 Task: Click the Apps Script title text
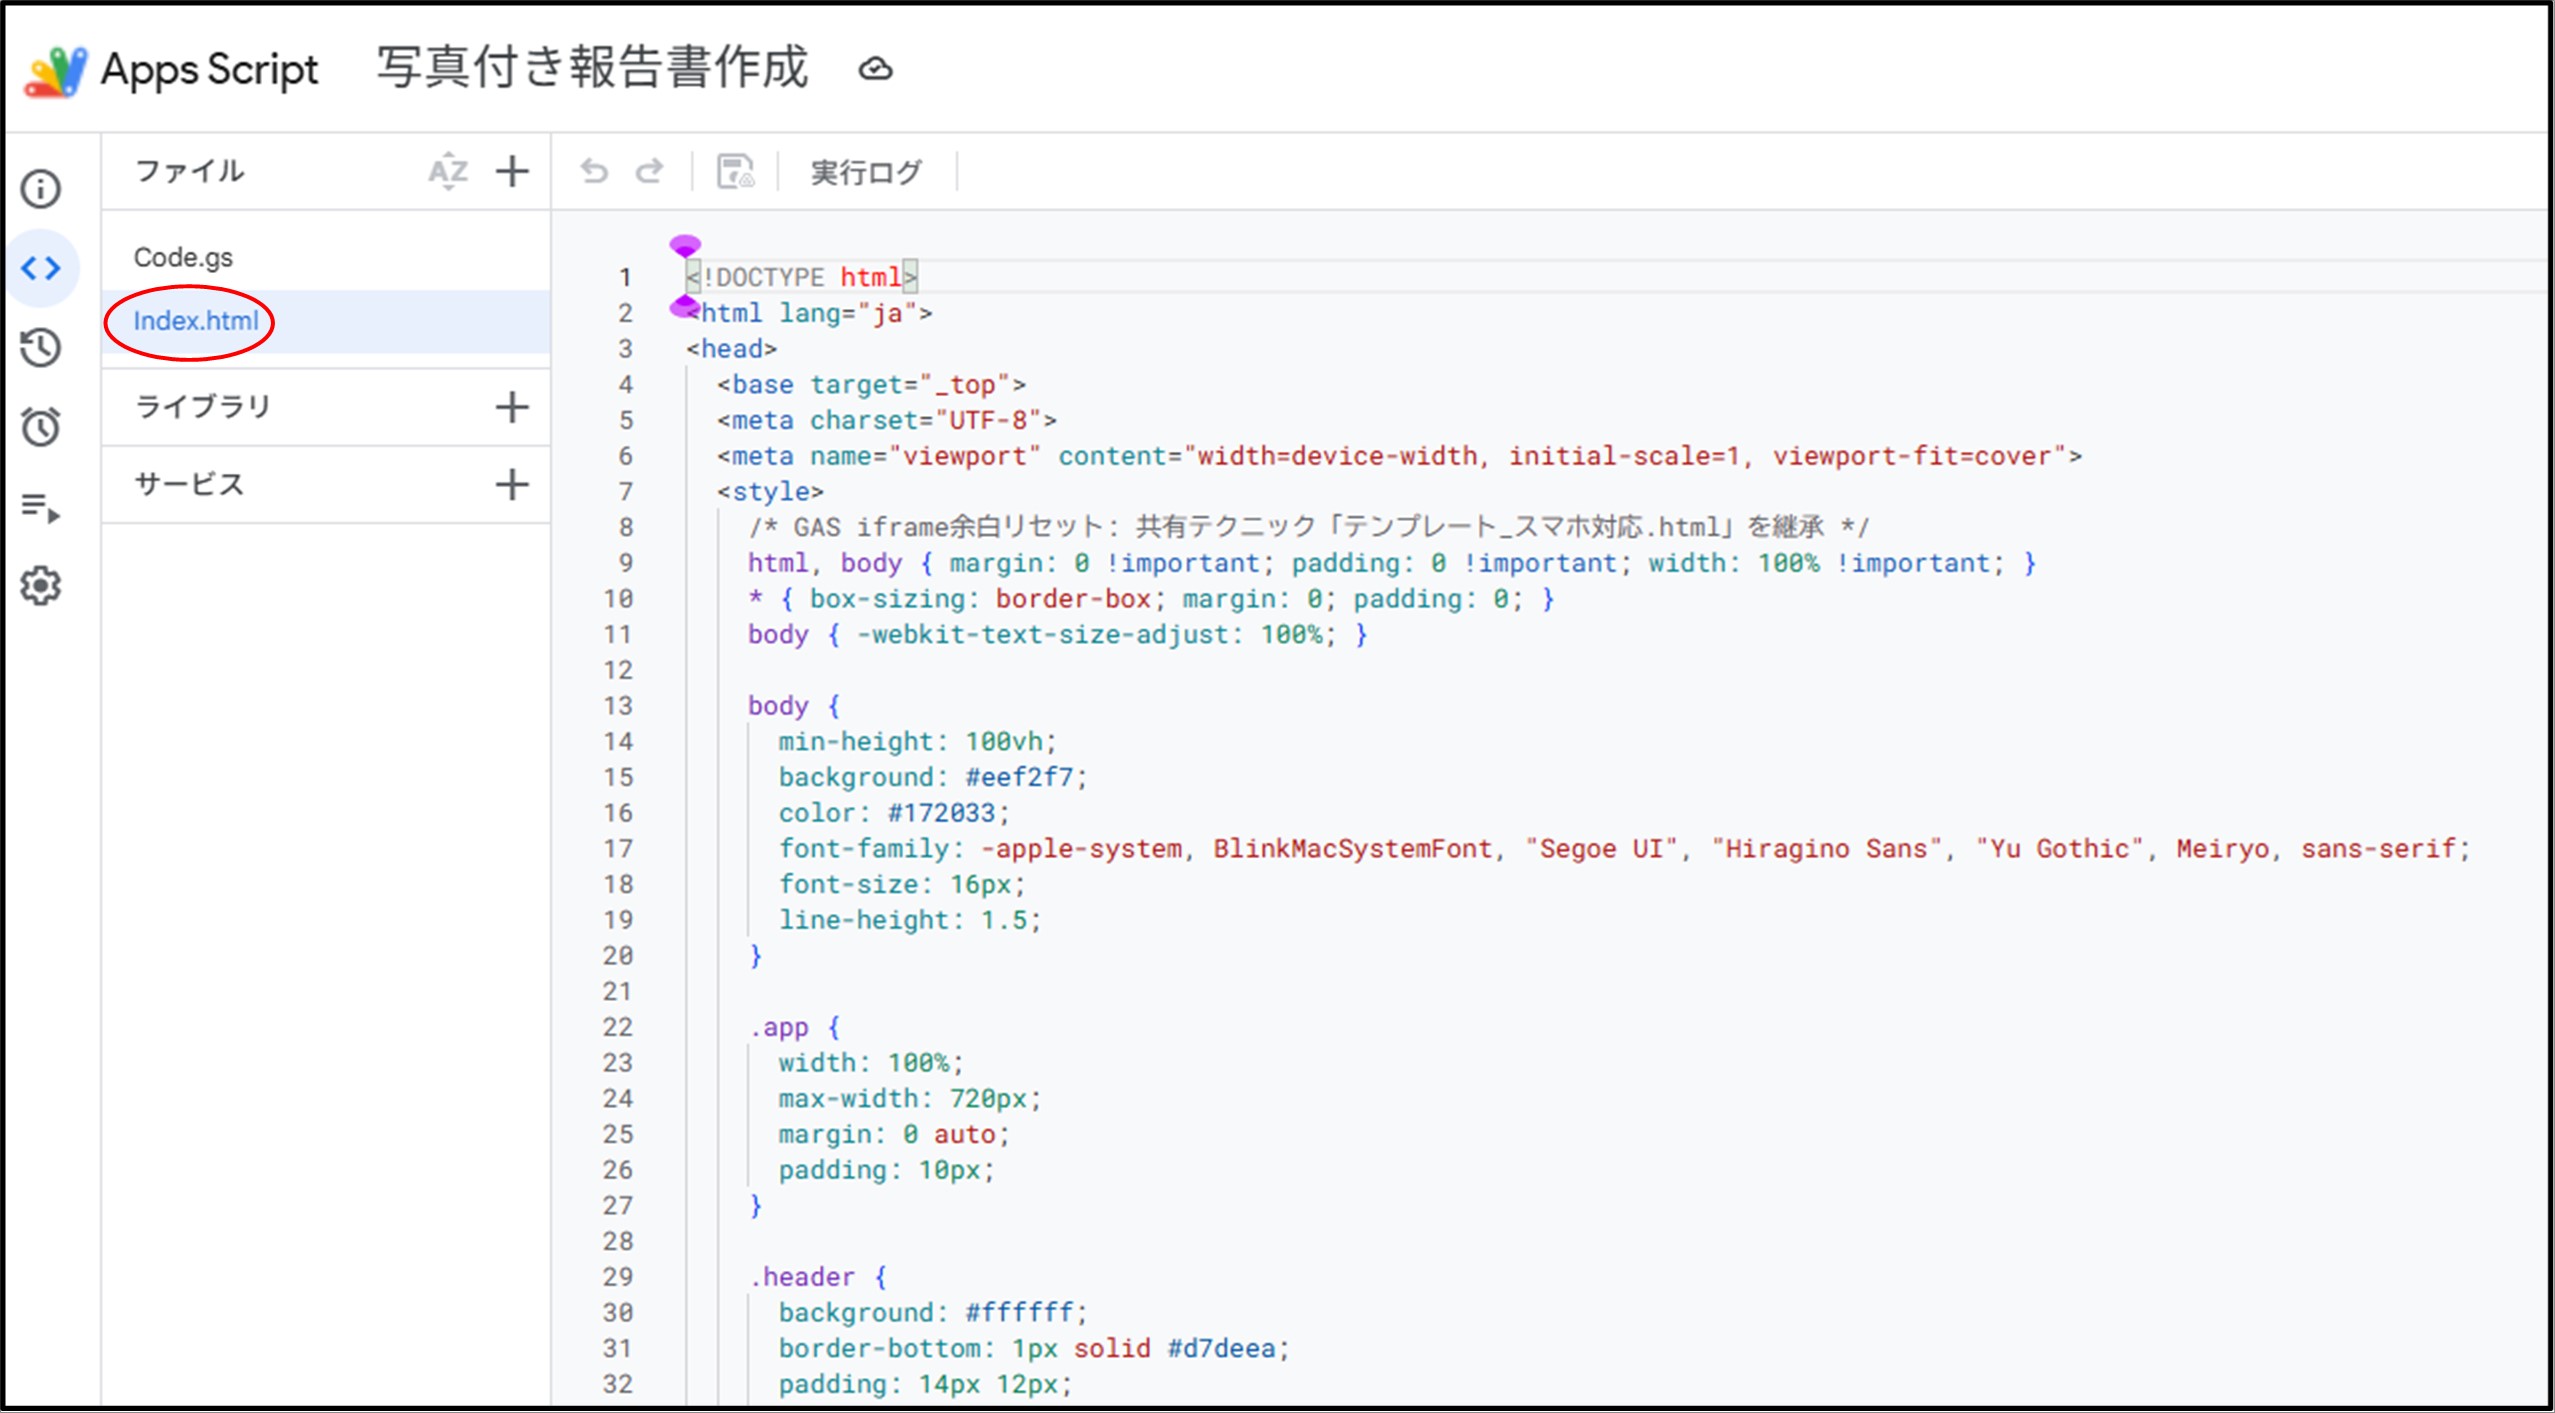click(x=210, y=70)
